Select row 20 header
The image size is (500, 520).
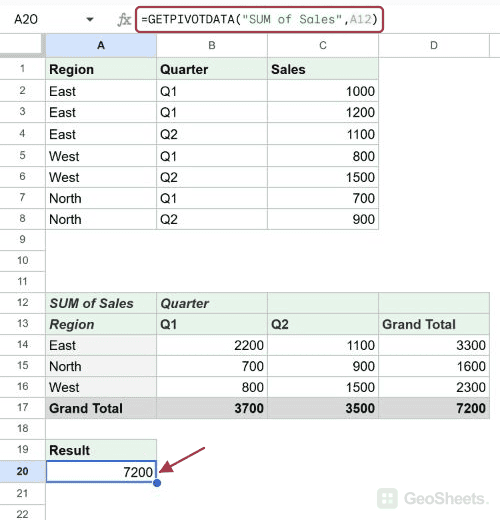[22, 471]
